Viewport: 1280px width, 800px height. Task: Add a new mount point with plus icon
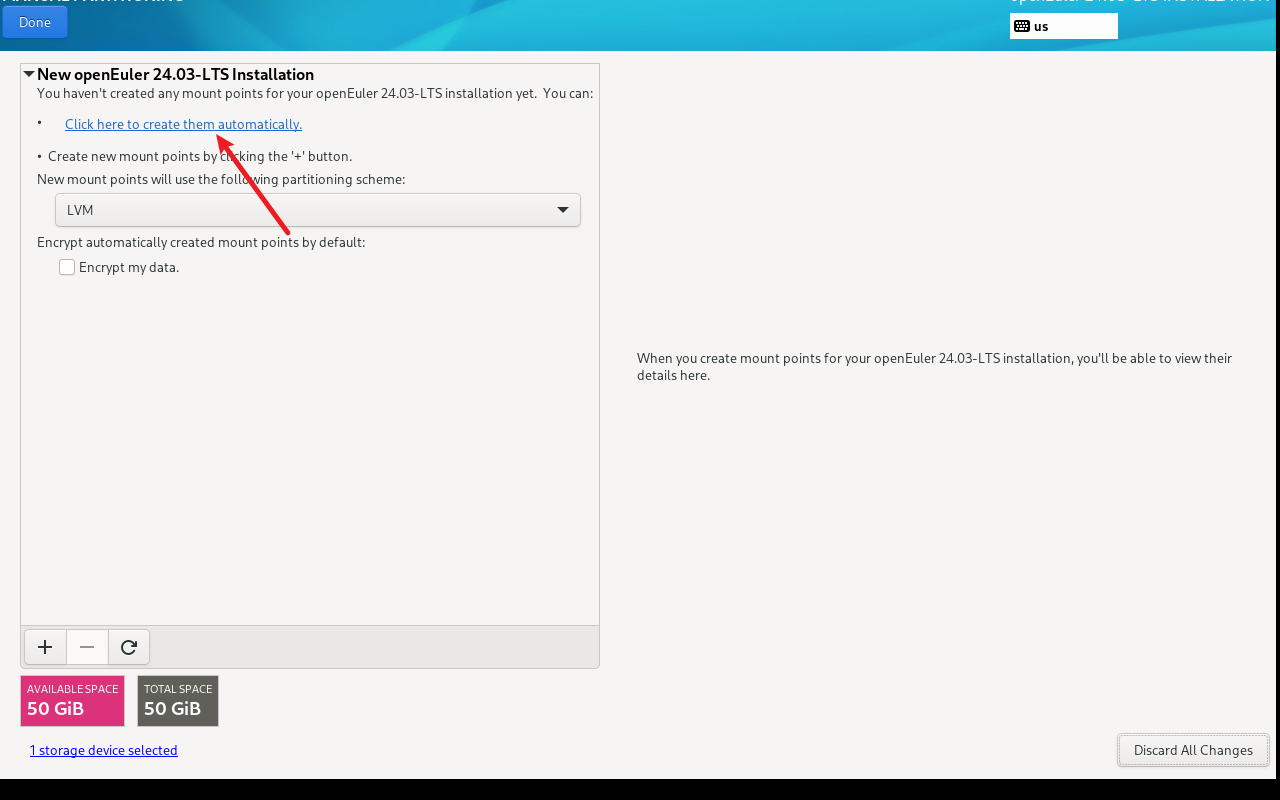click(x=45, y=647)
